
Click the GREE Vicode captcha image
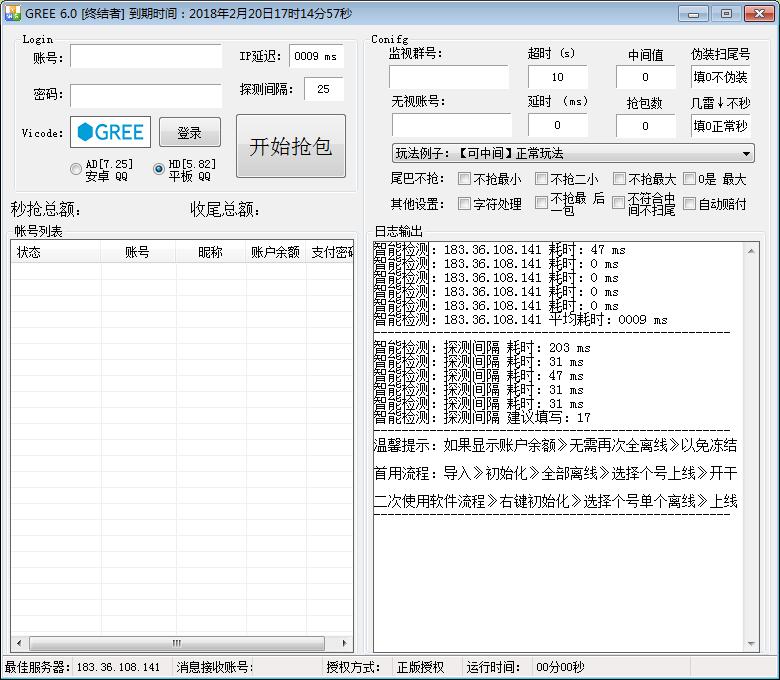coord(111,132)
